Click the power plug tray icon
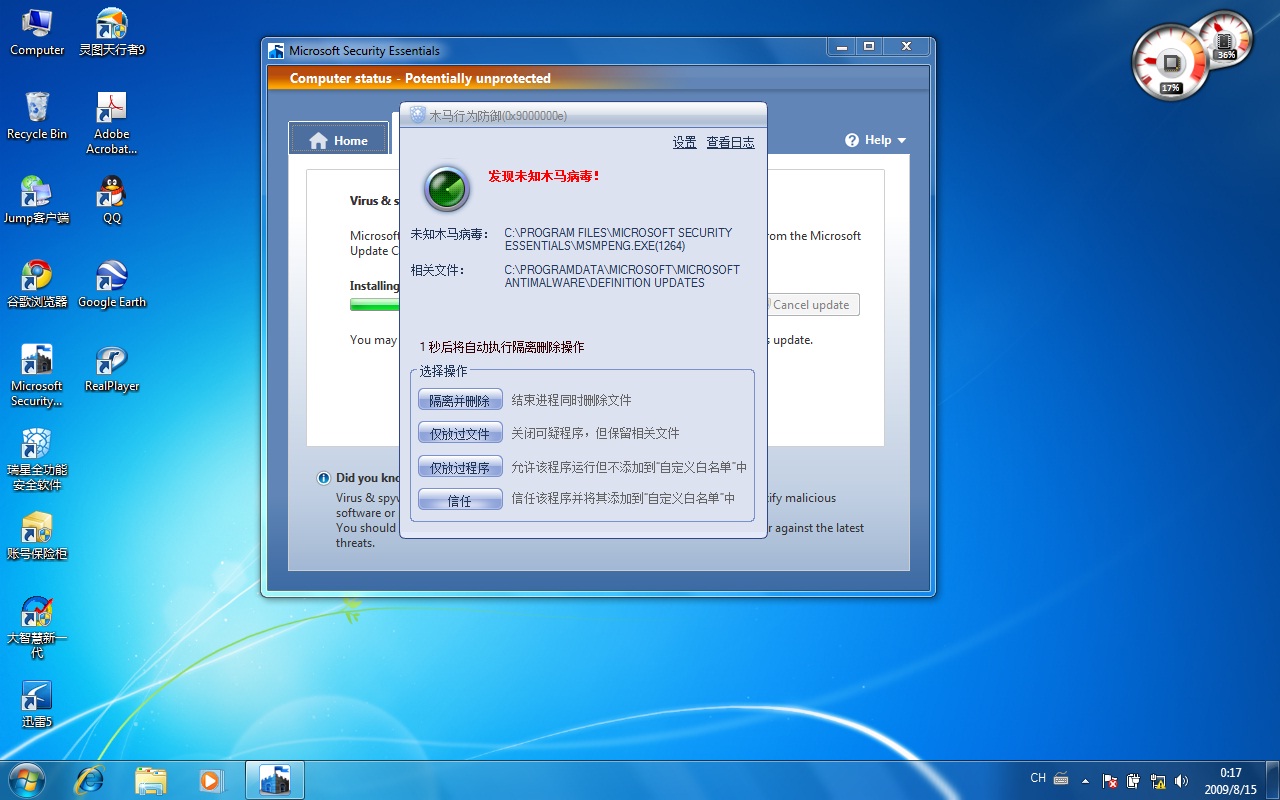 [x=1134, y=781]
